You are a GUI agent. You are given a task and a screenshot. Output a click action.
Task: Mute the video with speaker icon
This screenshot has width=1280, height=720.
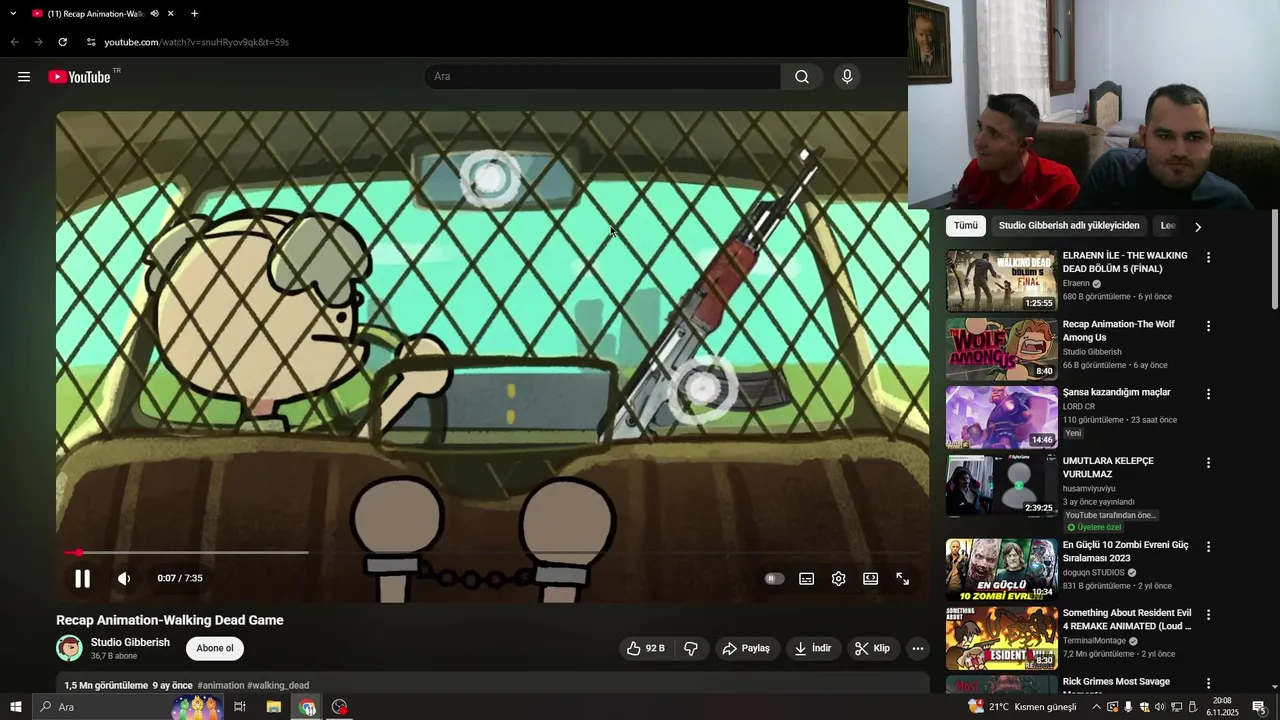click(x=124, y=578)
